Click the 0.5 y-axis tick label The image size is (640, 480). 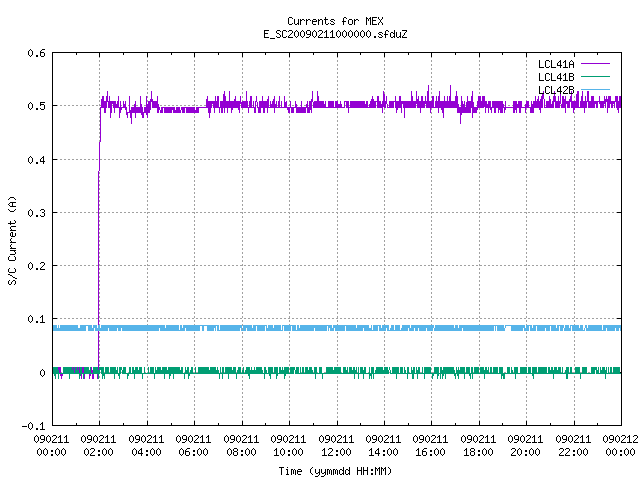click(36, 106)
